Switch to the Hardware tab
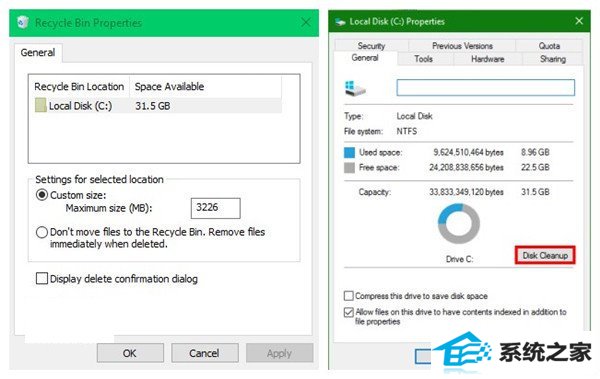The image size is (600, 379). [x=488, y=59]
